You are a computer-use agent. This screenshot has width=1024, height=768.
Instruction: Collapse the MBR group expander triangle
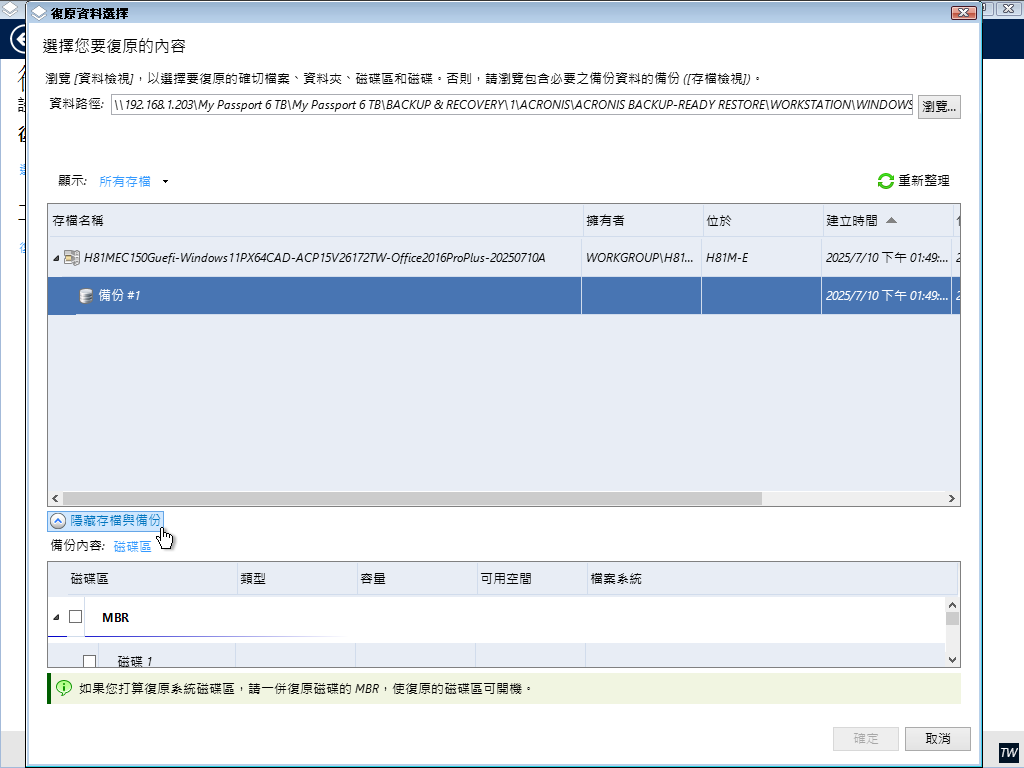pos(56,618)
